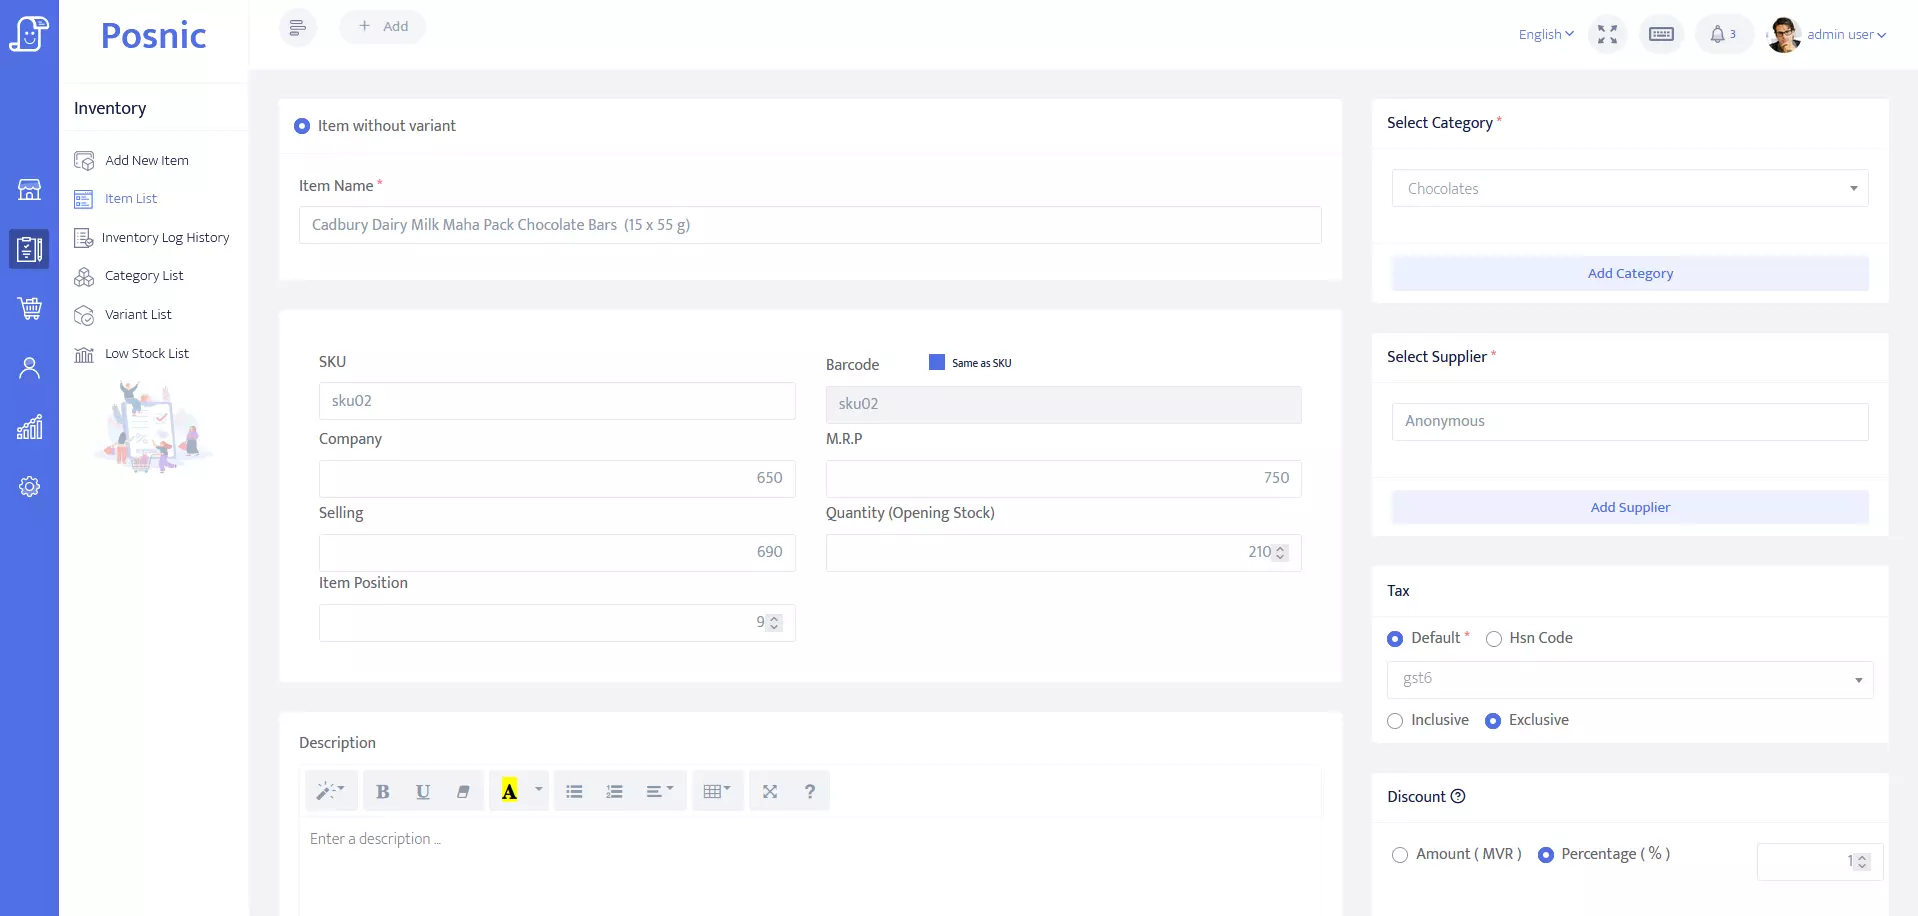Click the keyboard shortcuts icon
Viewport: 1918px width, 916px height.
coord(1661,35)
